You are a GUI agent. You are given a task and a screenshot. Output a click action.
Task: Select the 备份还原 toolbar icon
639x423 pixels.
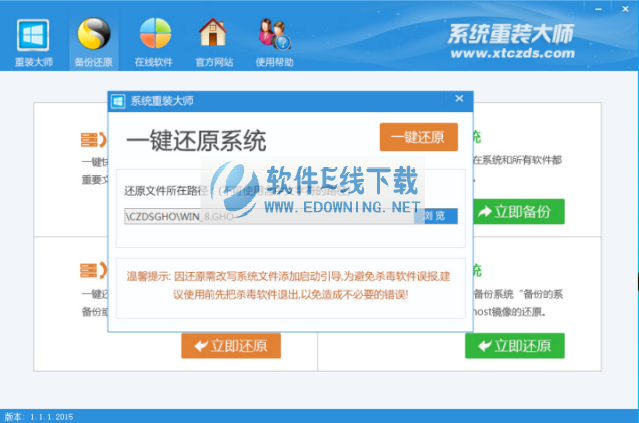click(93, 40)
